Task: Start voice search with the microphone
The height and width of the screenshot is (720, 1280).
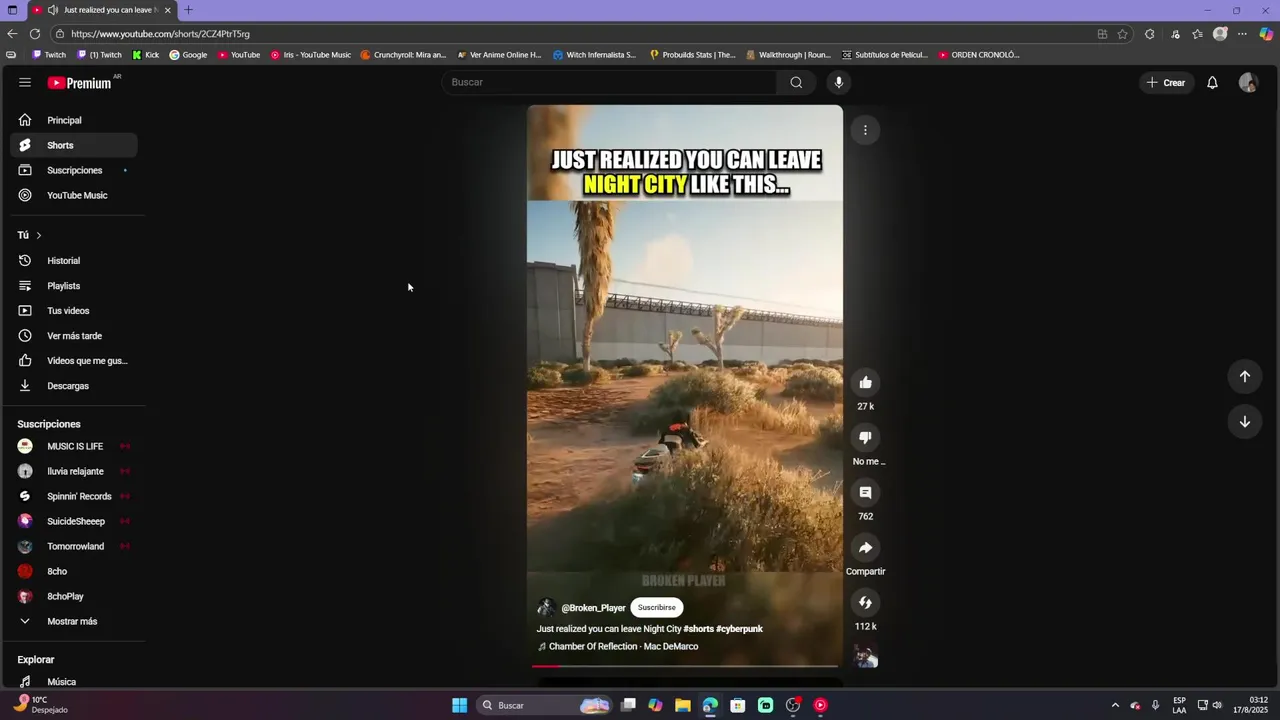Action: (x=838, y=82)
